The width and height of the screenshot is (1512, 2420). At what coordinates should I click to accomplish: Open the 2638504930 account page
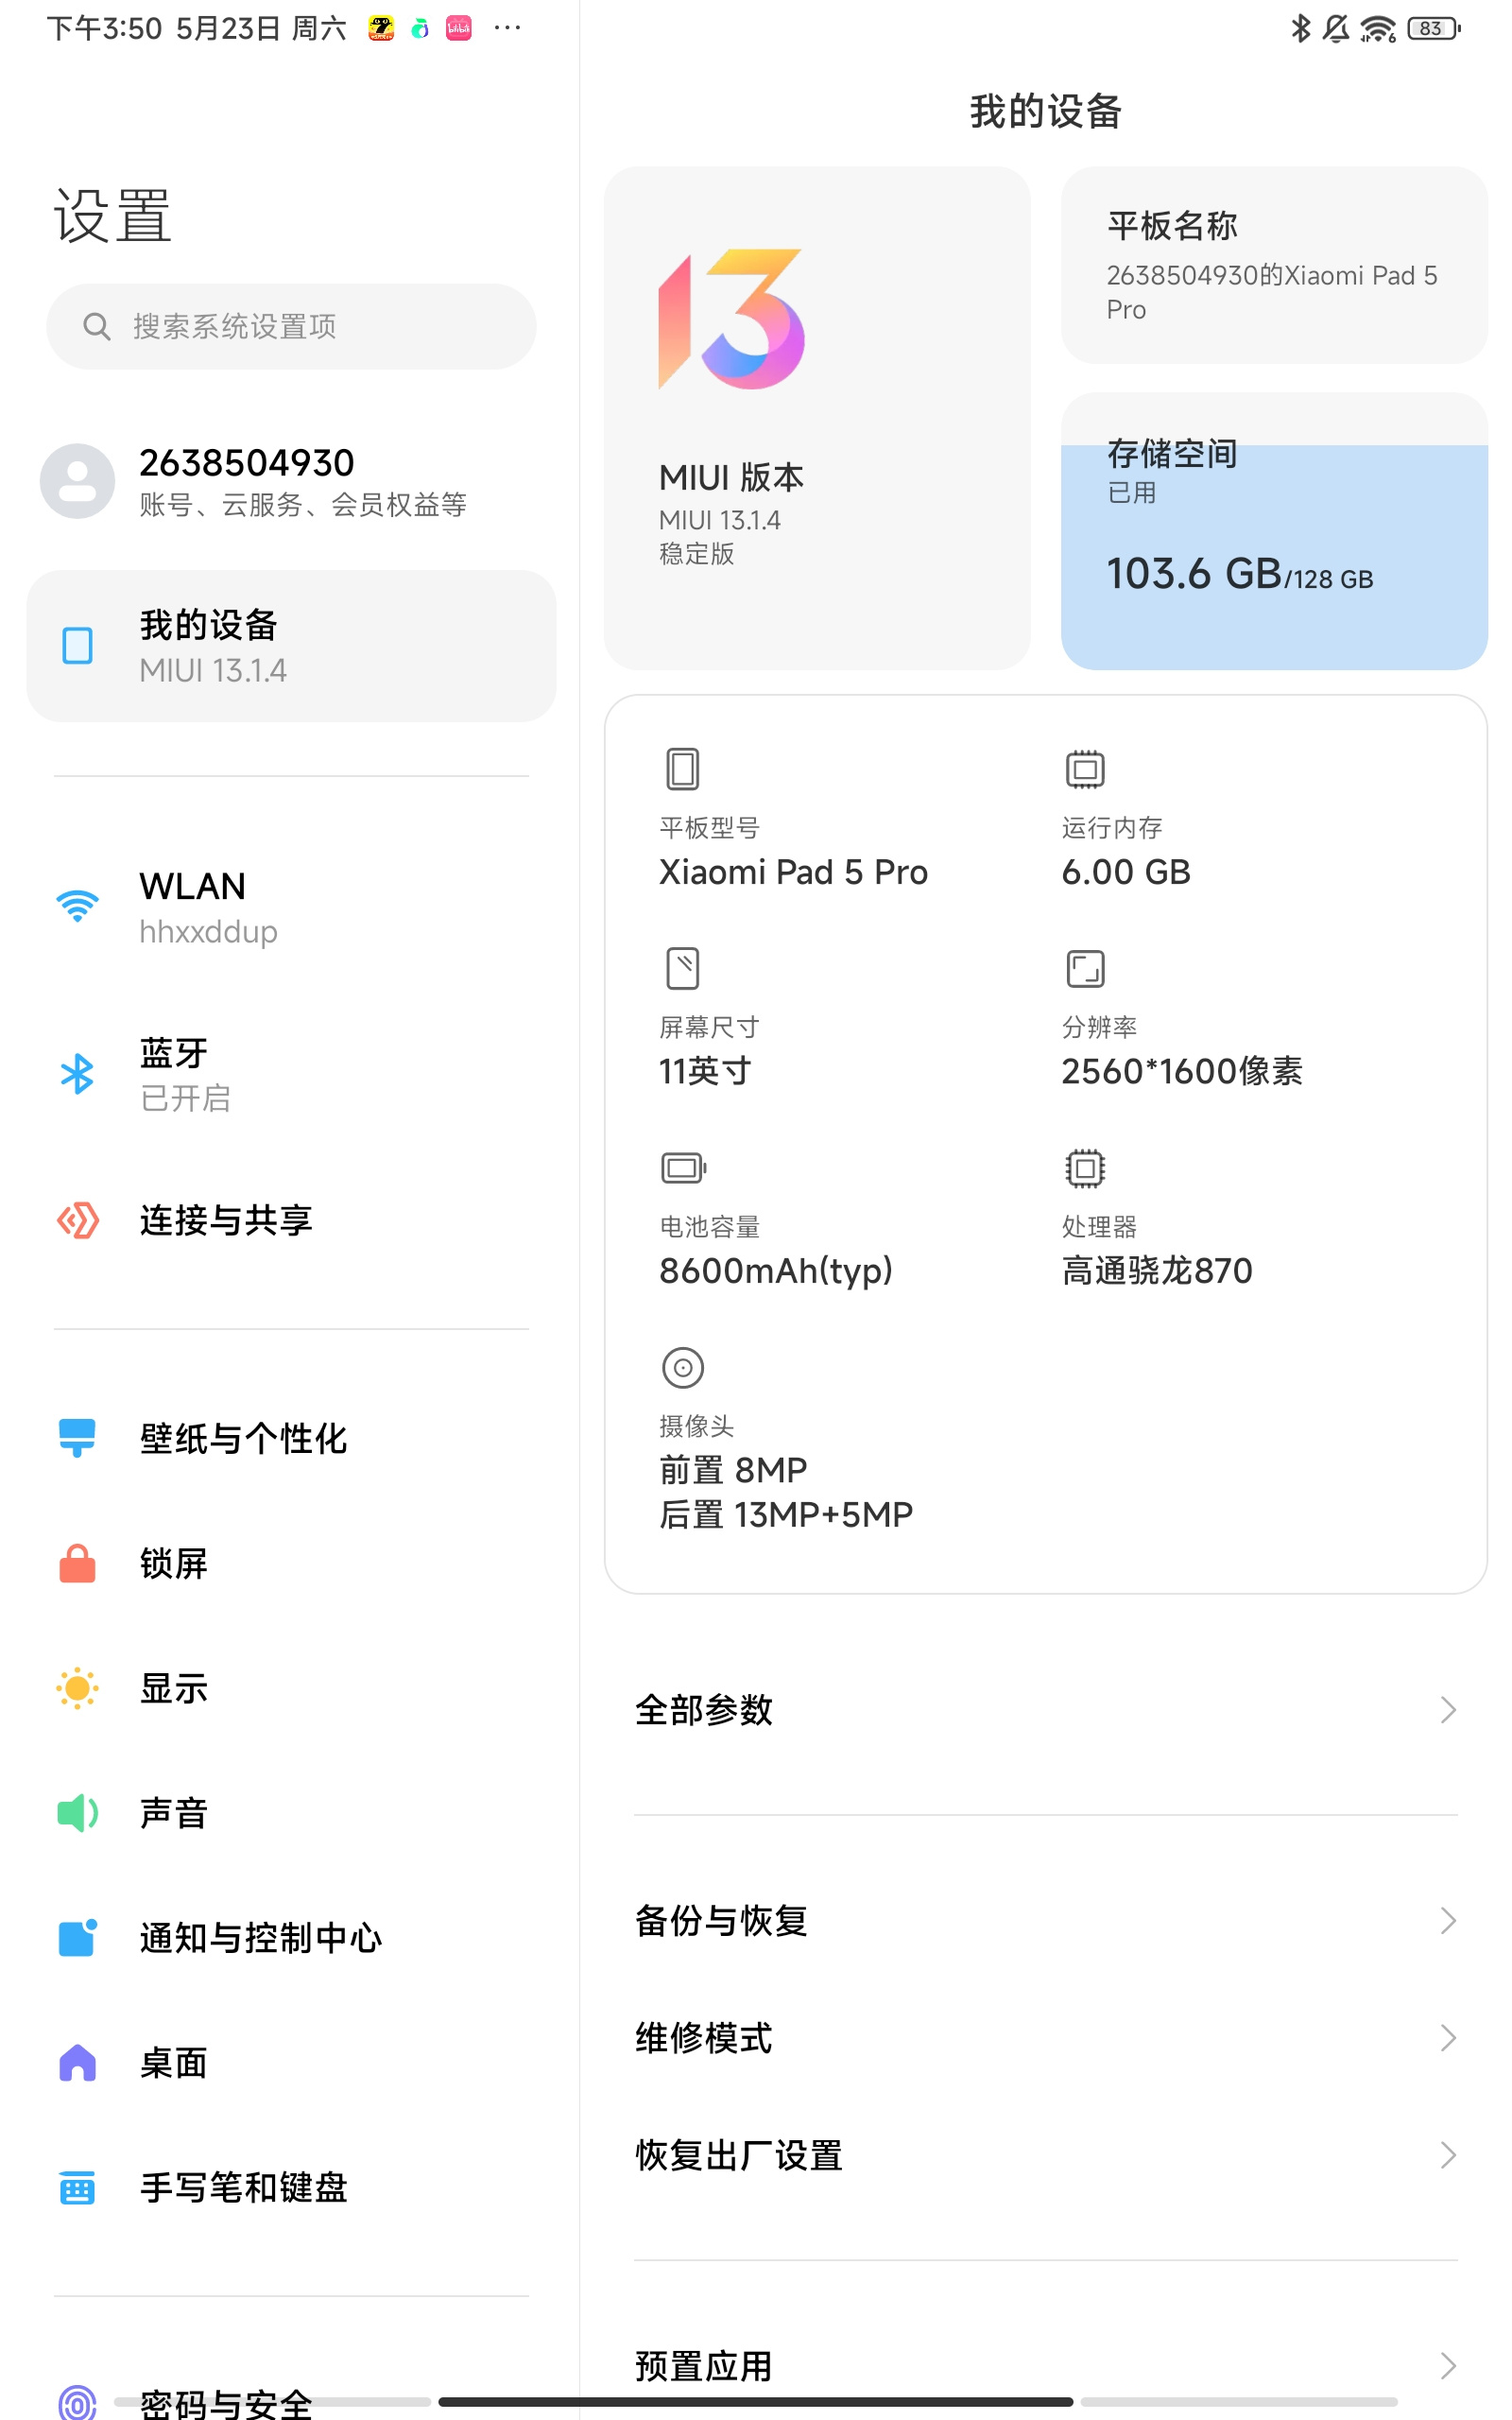[291, 481]
